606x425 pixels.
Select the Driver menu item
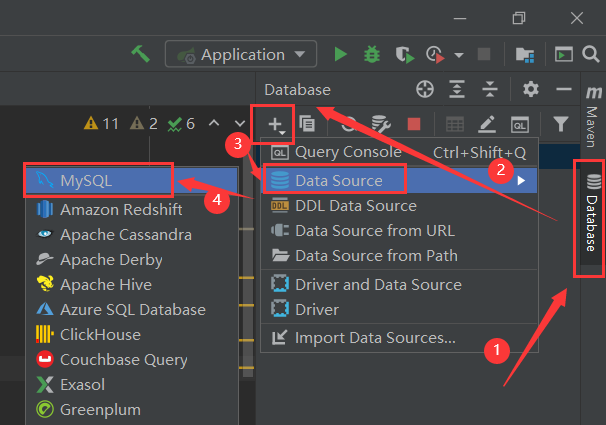(399, 309)
